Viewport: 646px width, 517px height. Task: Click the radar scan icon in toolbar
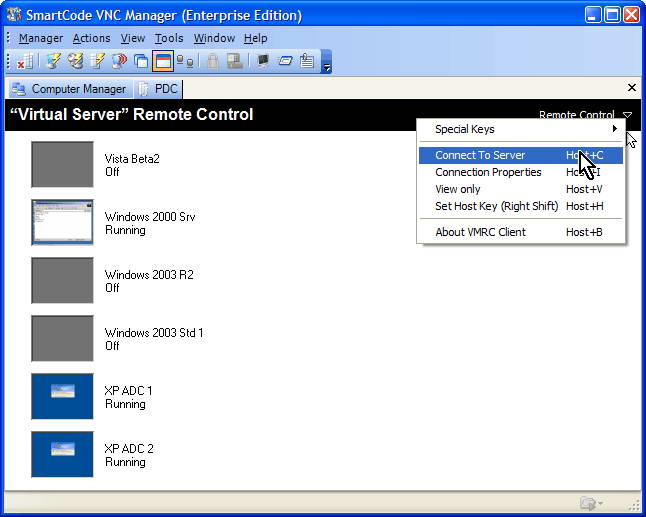click(x=119, y=61)
